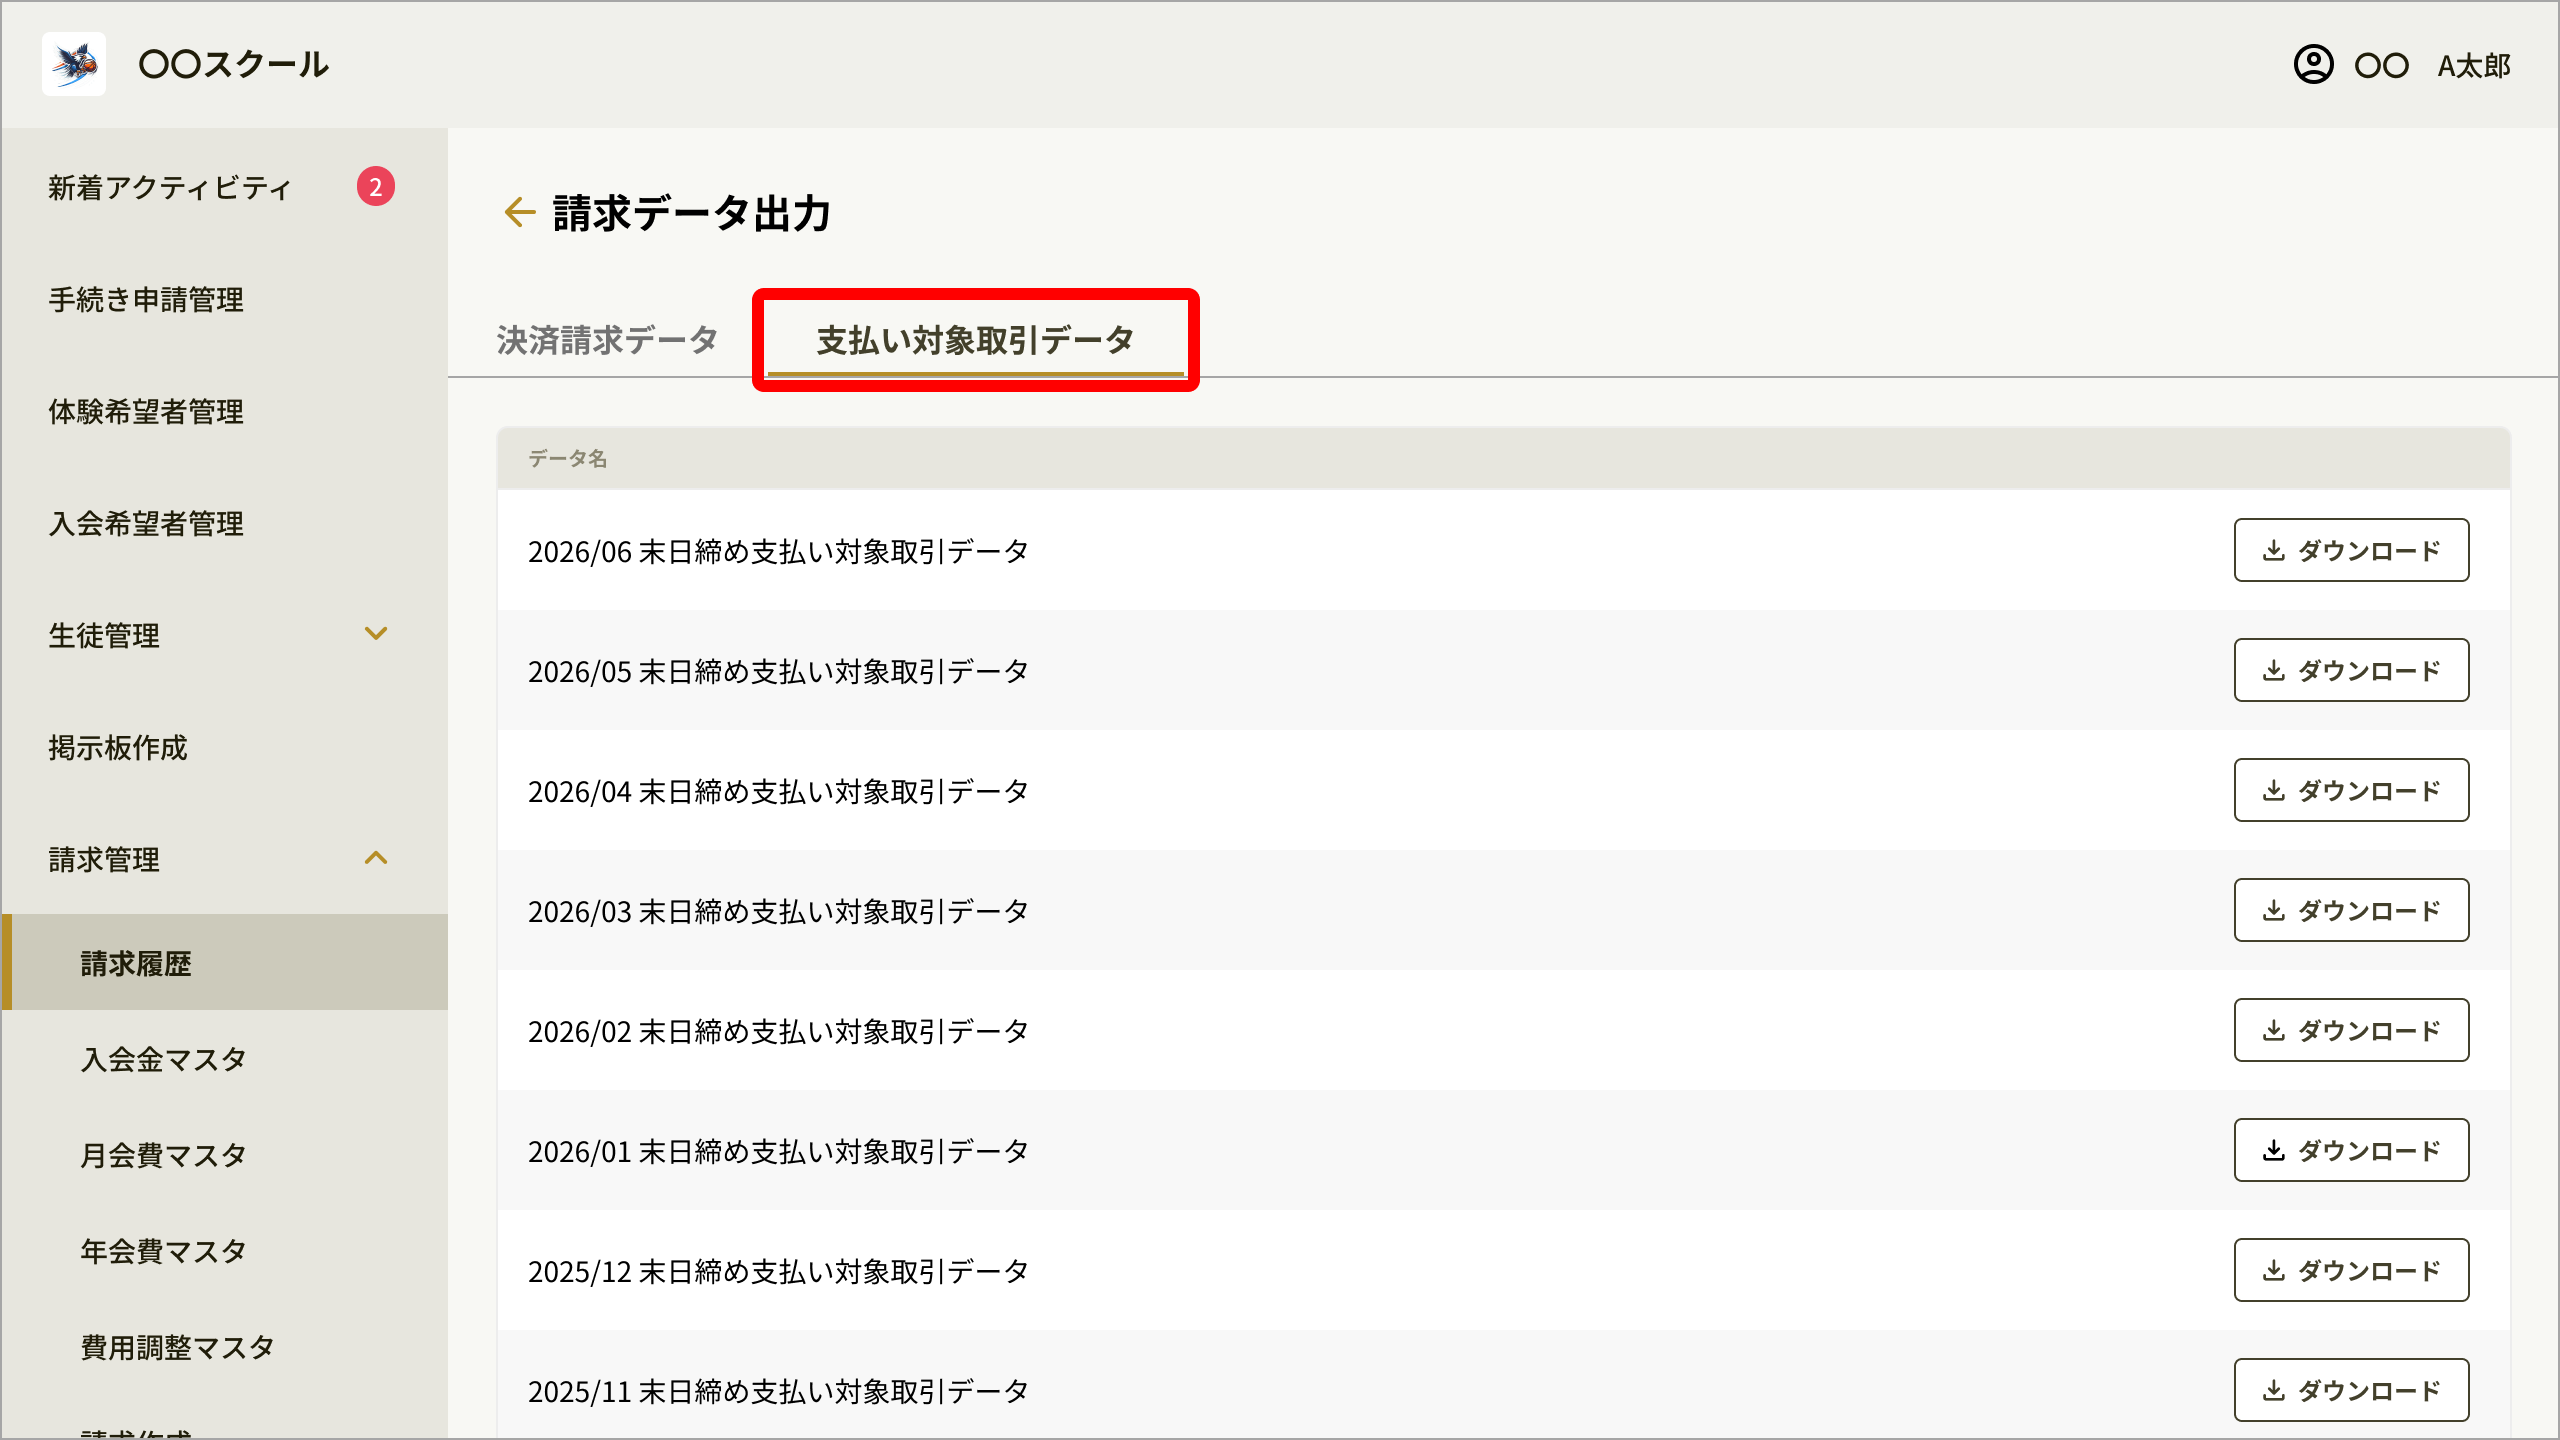The height and width of the screenshot is (1440, 2560).
Task: Open 入会希望者管理 in sidebar
Action: [146, 523]
